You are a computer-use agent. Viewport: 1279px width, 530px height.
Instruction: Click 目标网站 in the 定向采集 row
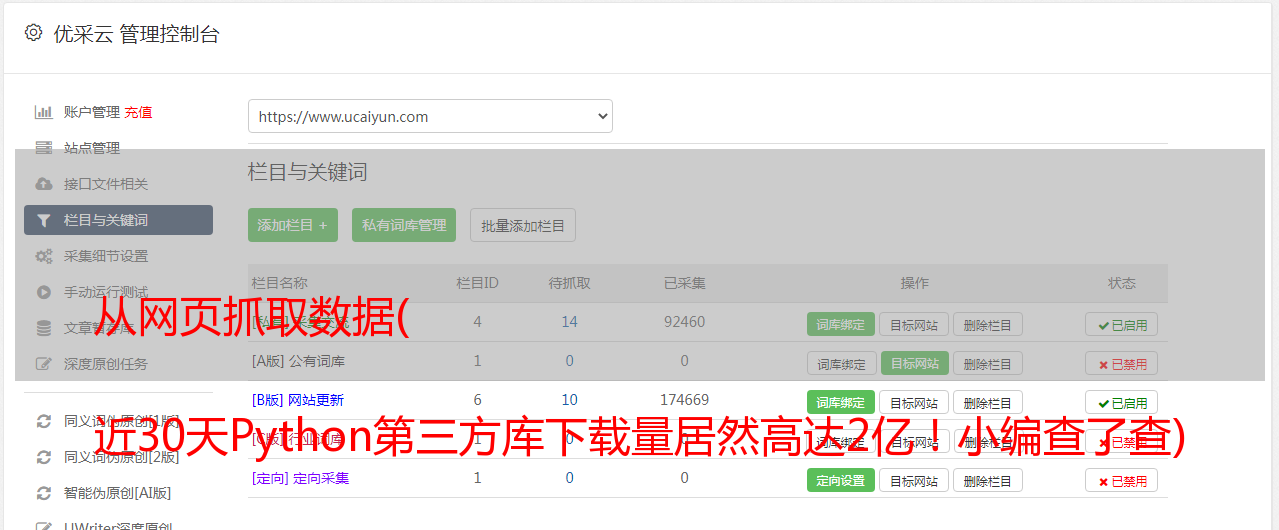(x=914, y=480)
